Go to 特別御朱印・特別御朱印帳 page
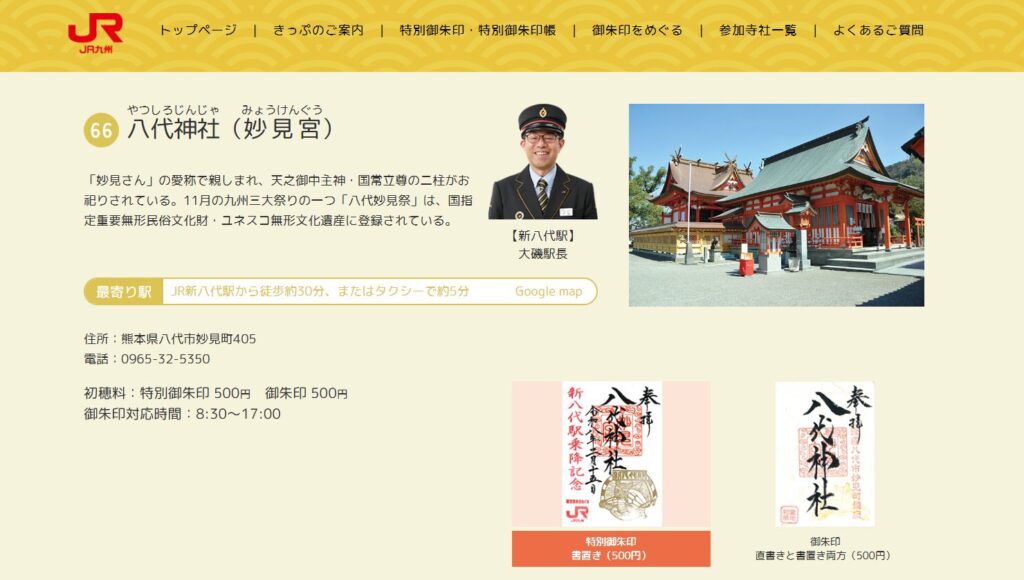 tap(477, 30)
